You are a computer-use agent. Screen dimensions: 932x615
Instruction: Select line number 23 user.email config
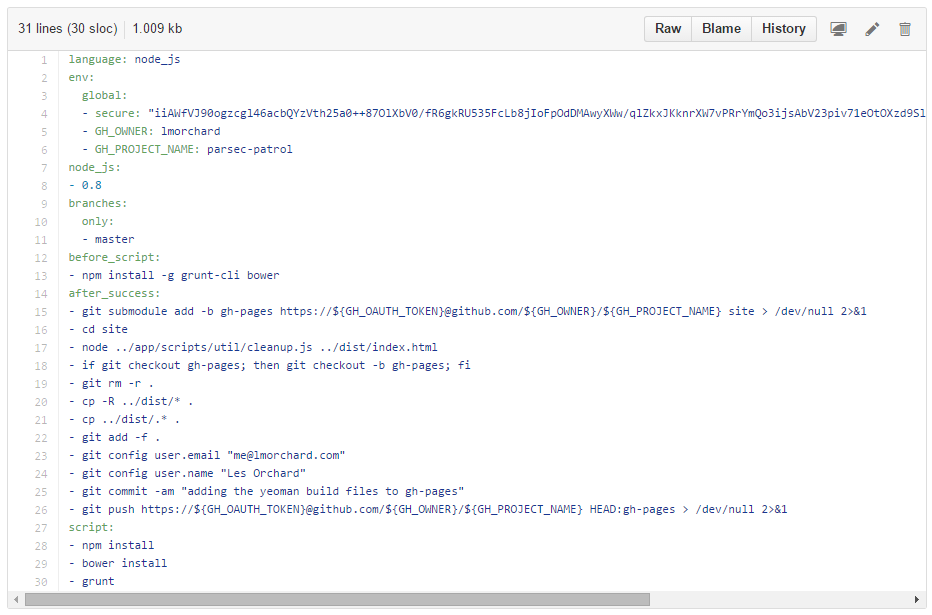pos(41,456)
